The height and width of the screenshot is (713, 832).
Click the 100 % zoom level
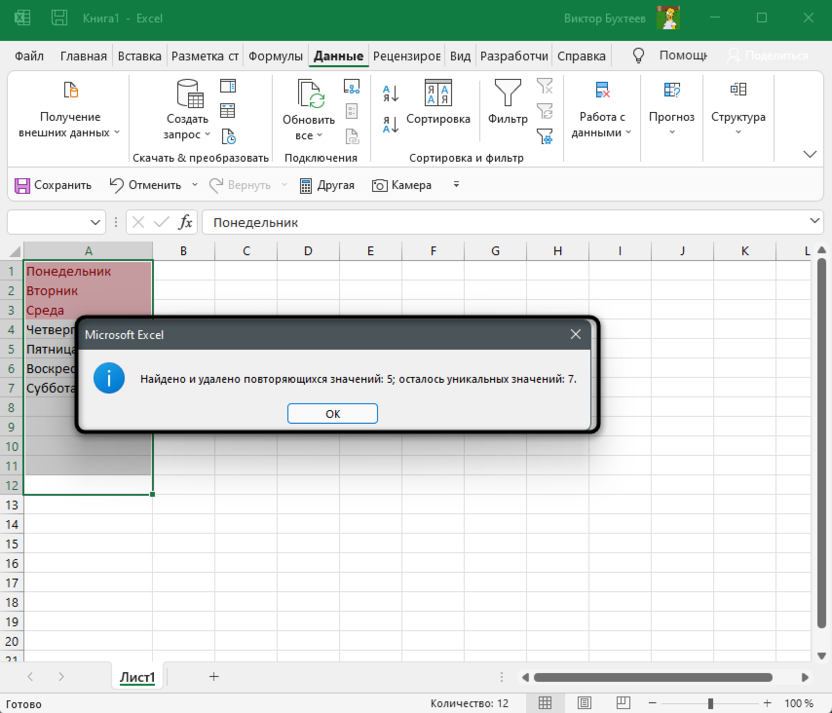pos(799,703)
